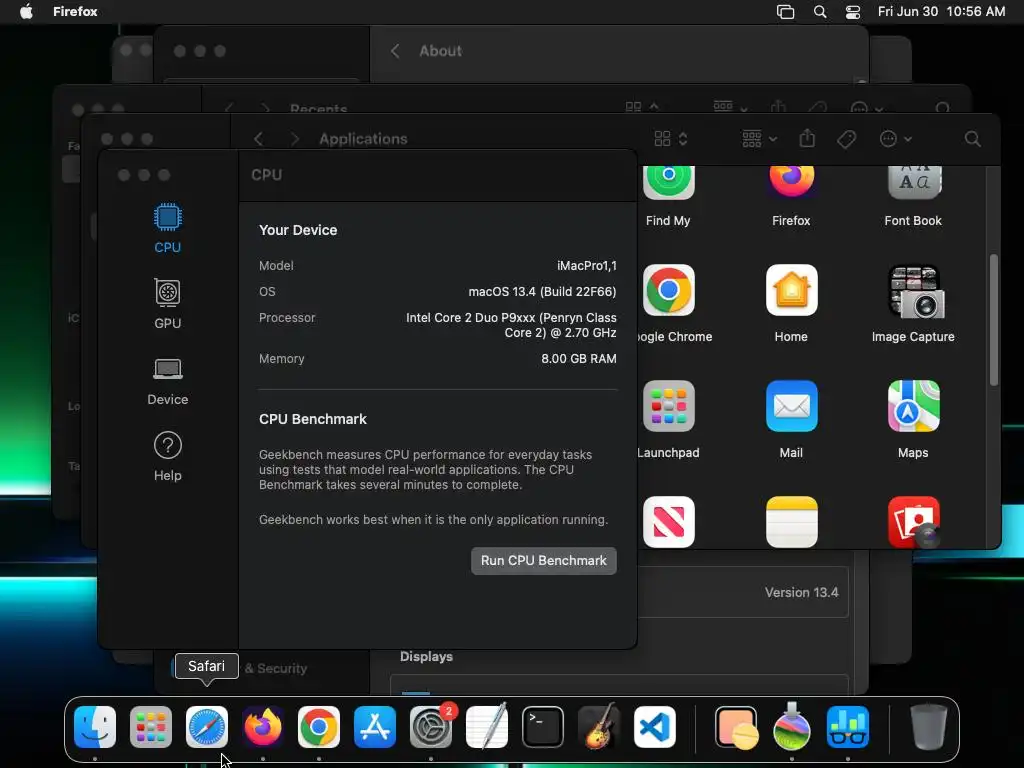Image resolution: width=1024 pixels, height=768 pixels.
Task: Click the Stage Manager icon in menu bar
Action: point(785,11)
